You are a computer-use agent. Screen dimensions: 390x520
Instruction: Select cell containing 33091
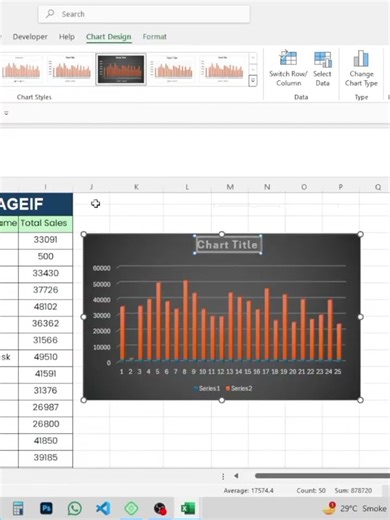[45, 240]
